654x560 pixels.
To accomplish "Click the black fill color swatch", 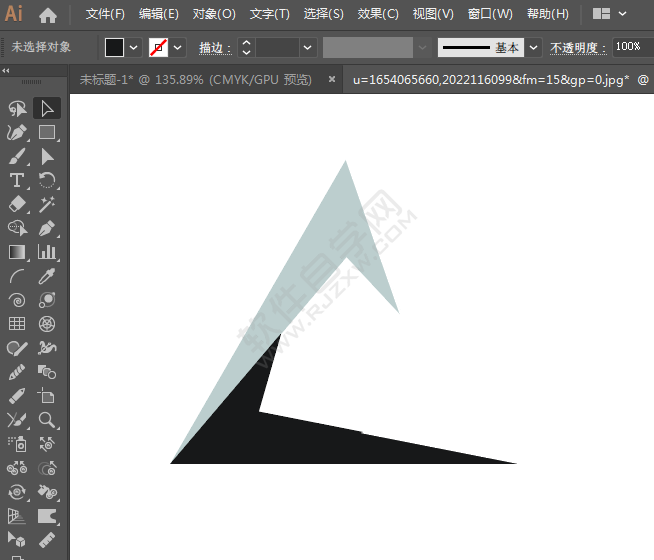I will pyautogui.click(x=115, y=47).
